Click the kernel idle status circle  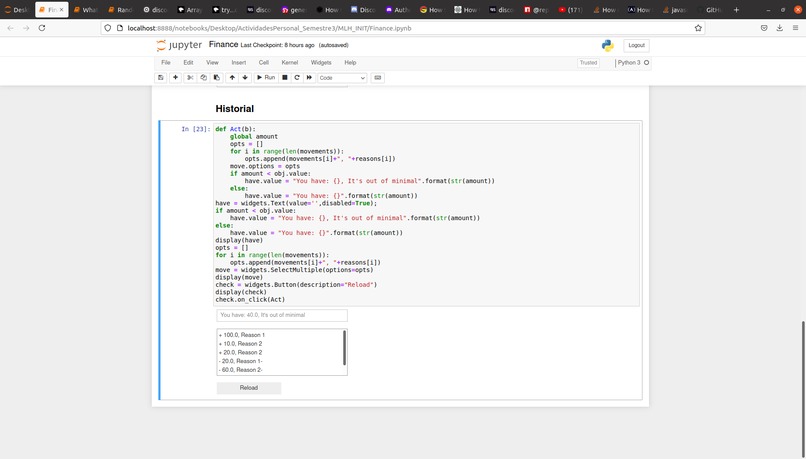tap(647, 63)
